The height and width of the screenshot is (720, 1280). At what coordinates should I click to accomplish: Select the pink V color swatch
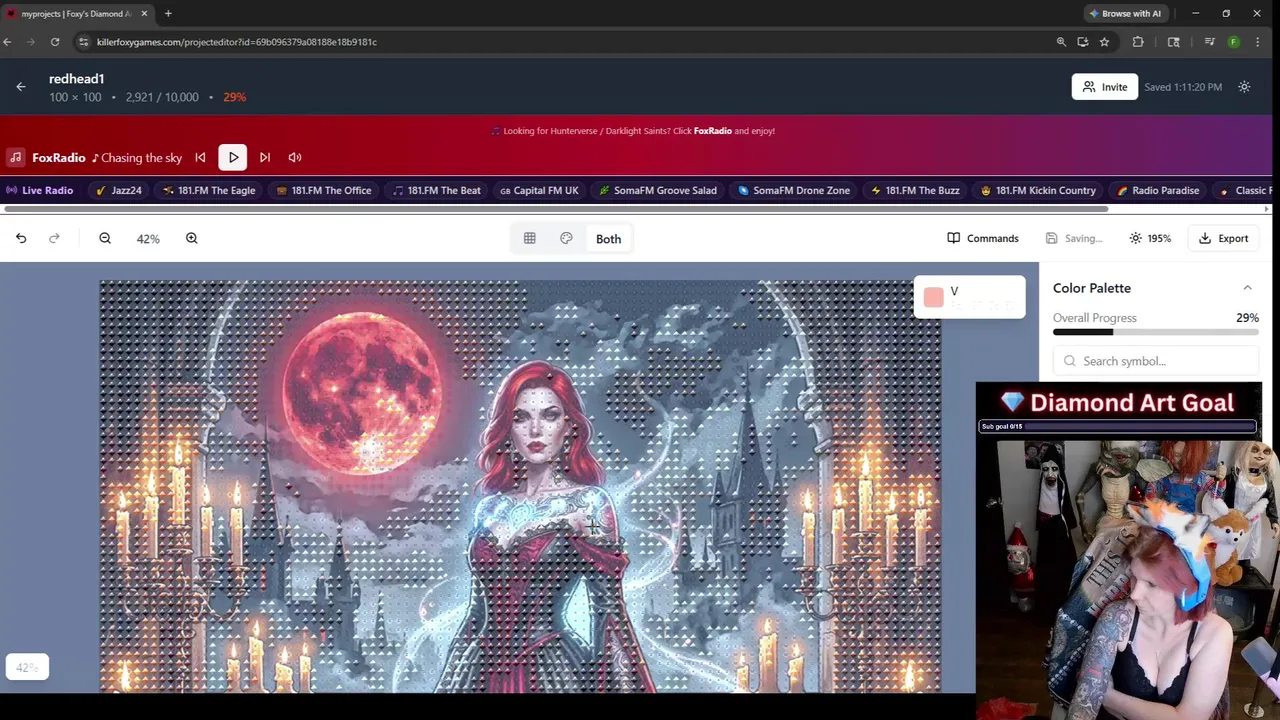click(933, 297)
